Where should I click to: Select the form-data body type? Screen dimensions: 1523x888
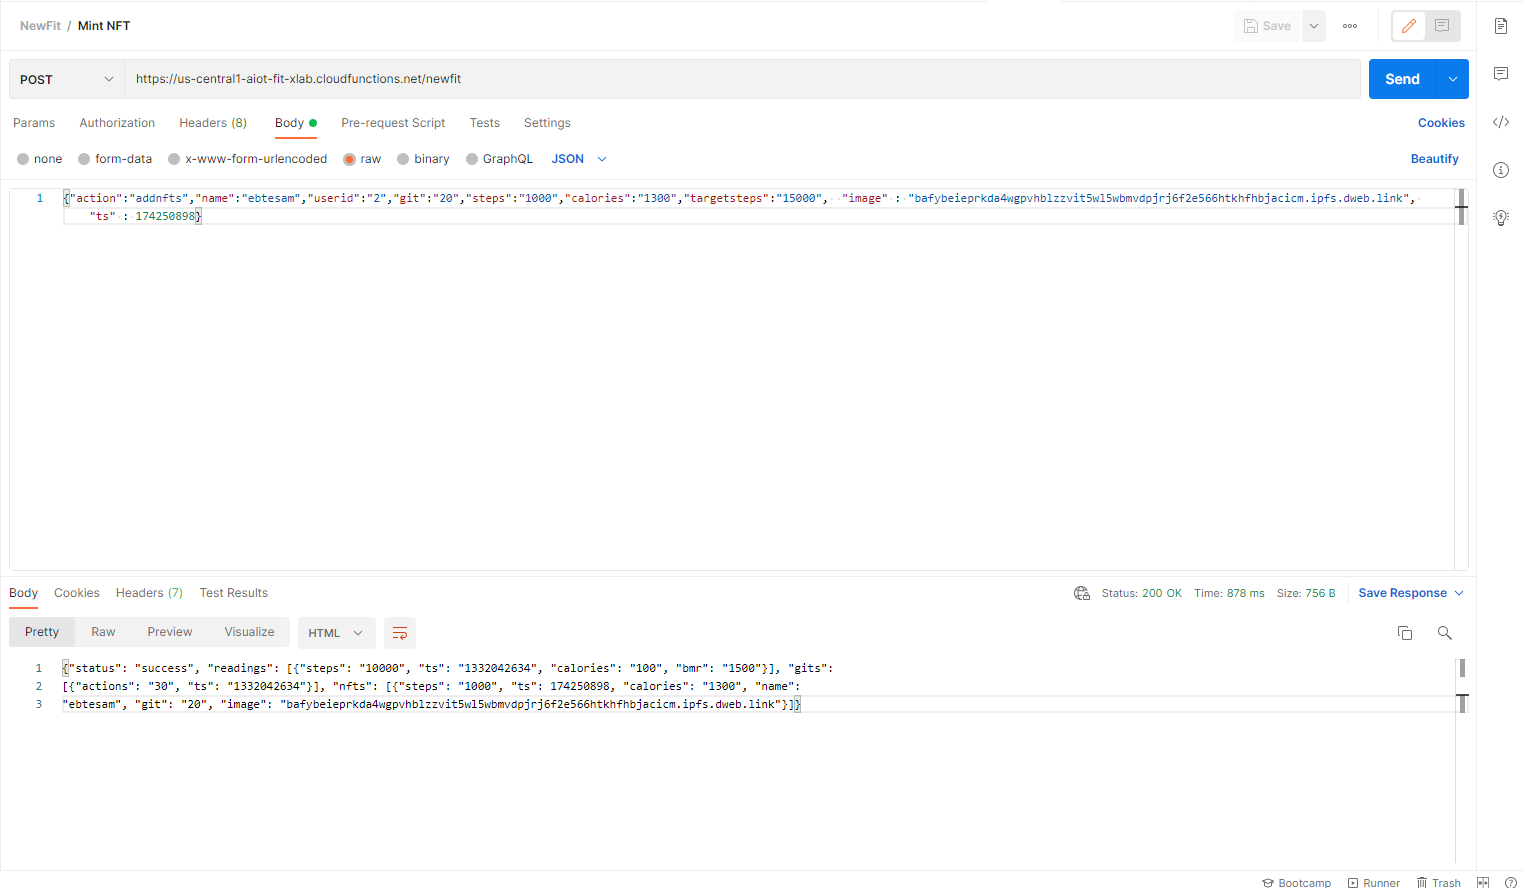115,159
